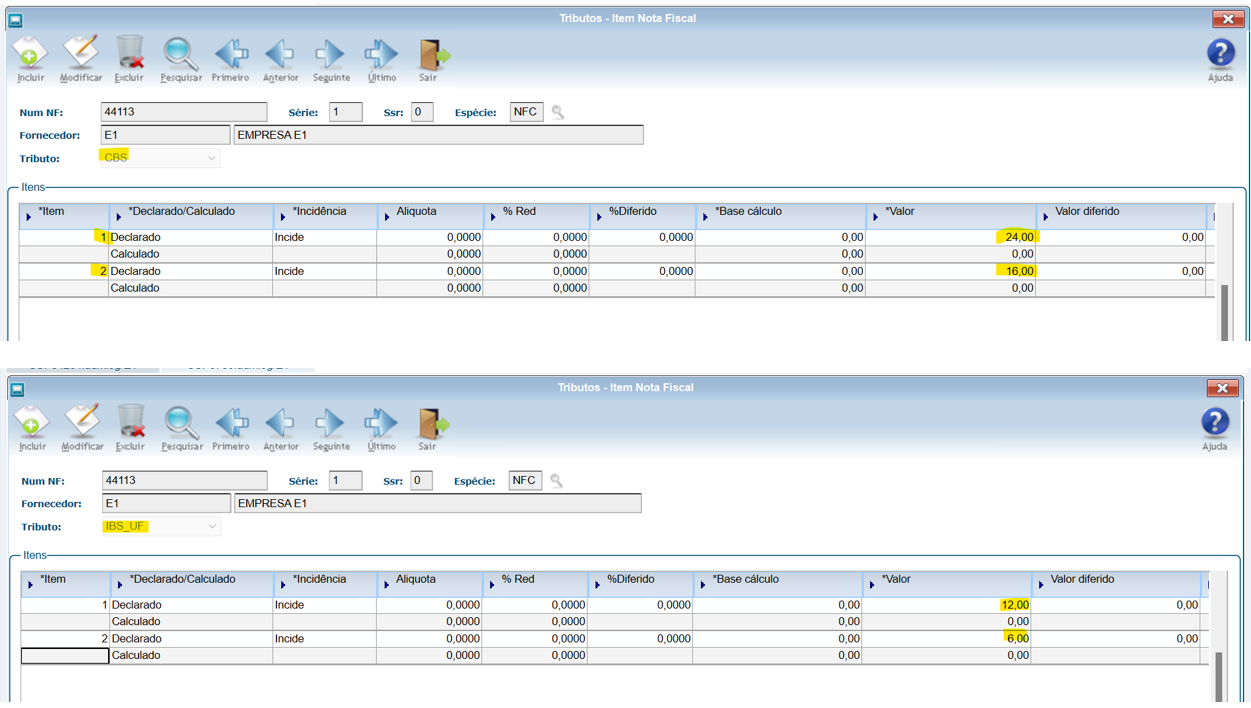Click Num NF field in CBS window

click(184, 112)
